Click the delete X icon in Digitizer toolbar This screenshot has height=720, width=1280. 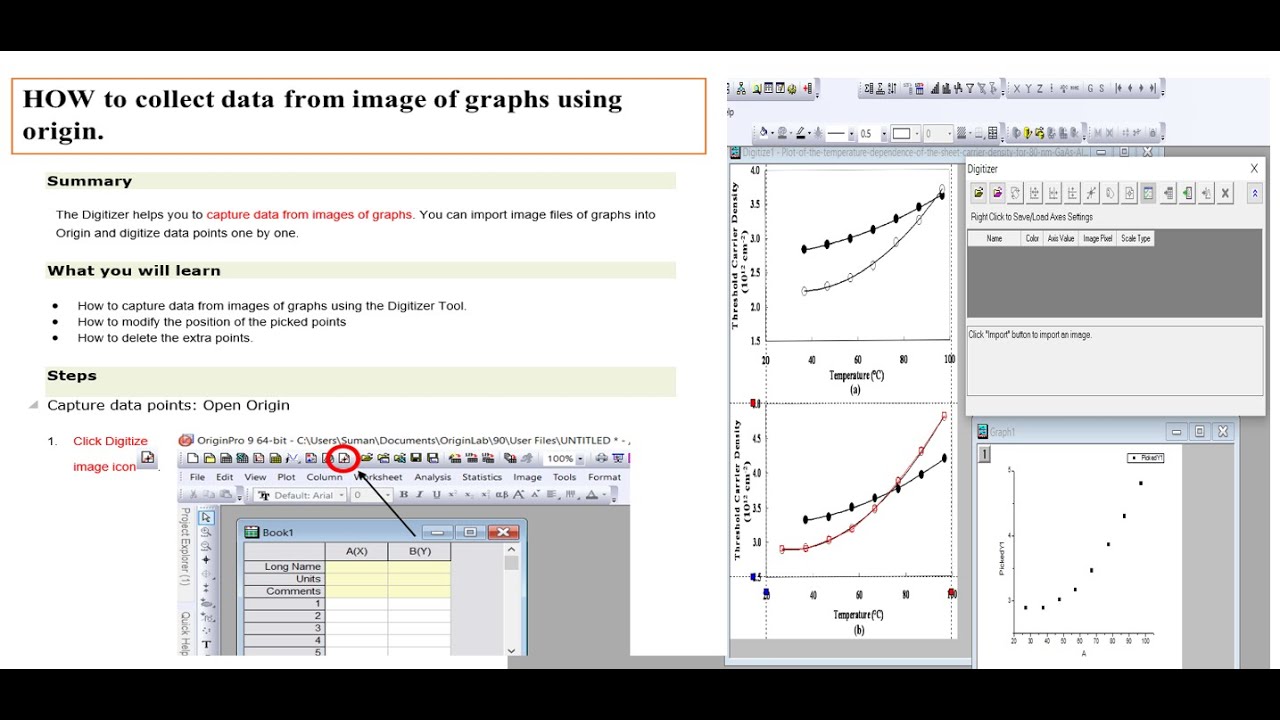(1225, 193)
